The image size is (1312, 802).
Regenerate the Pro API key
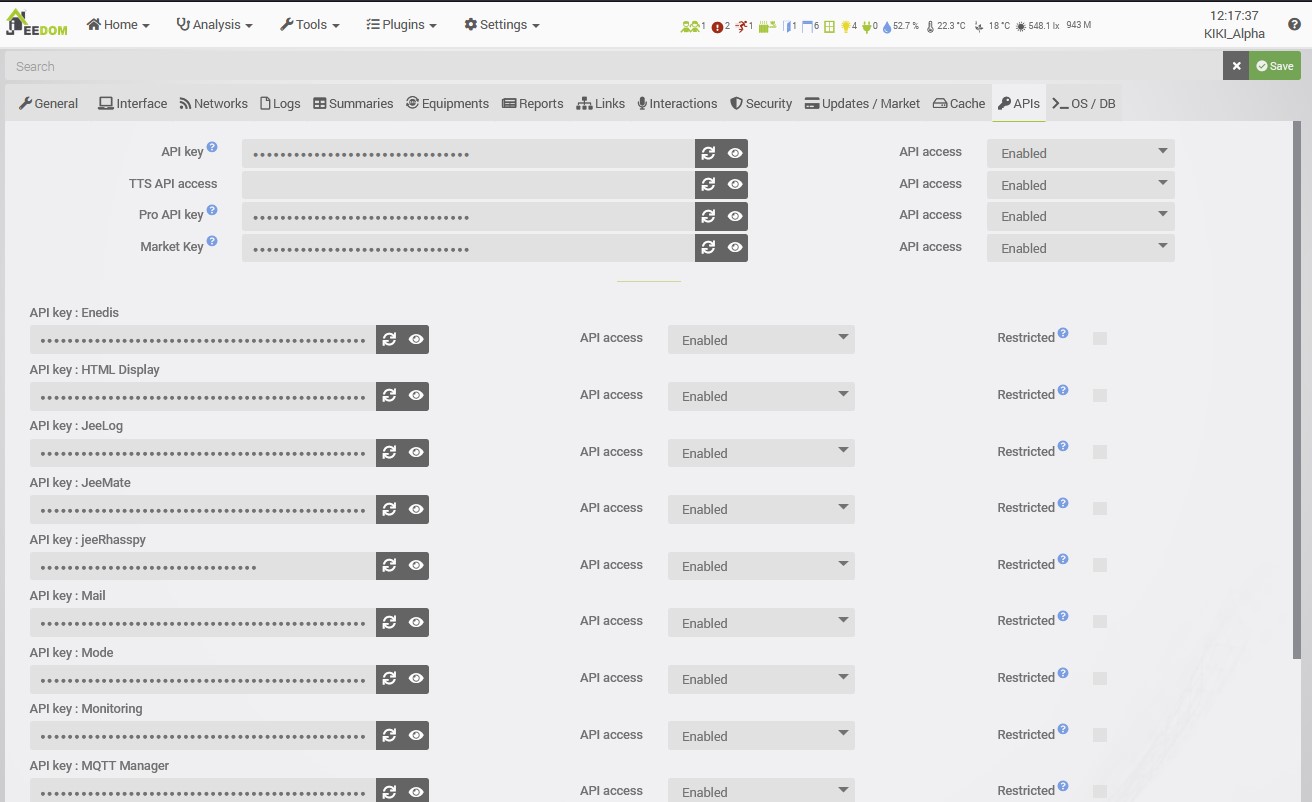point(708,216)
